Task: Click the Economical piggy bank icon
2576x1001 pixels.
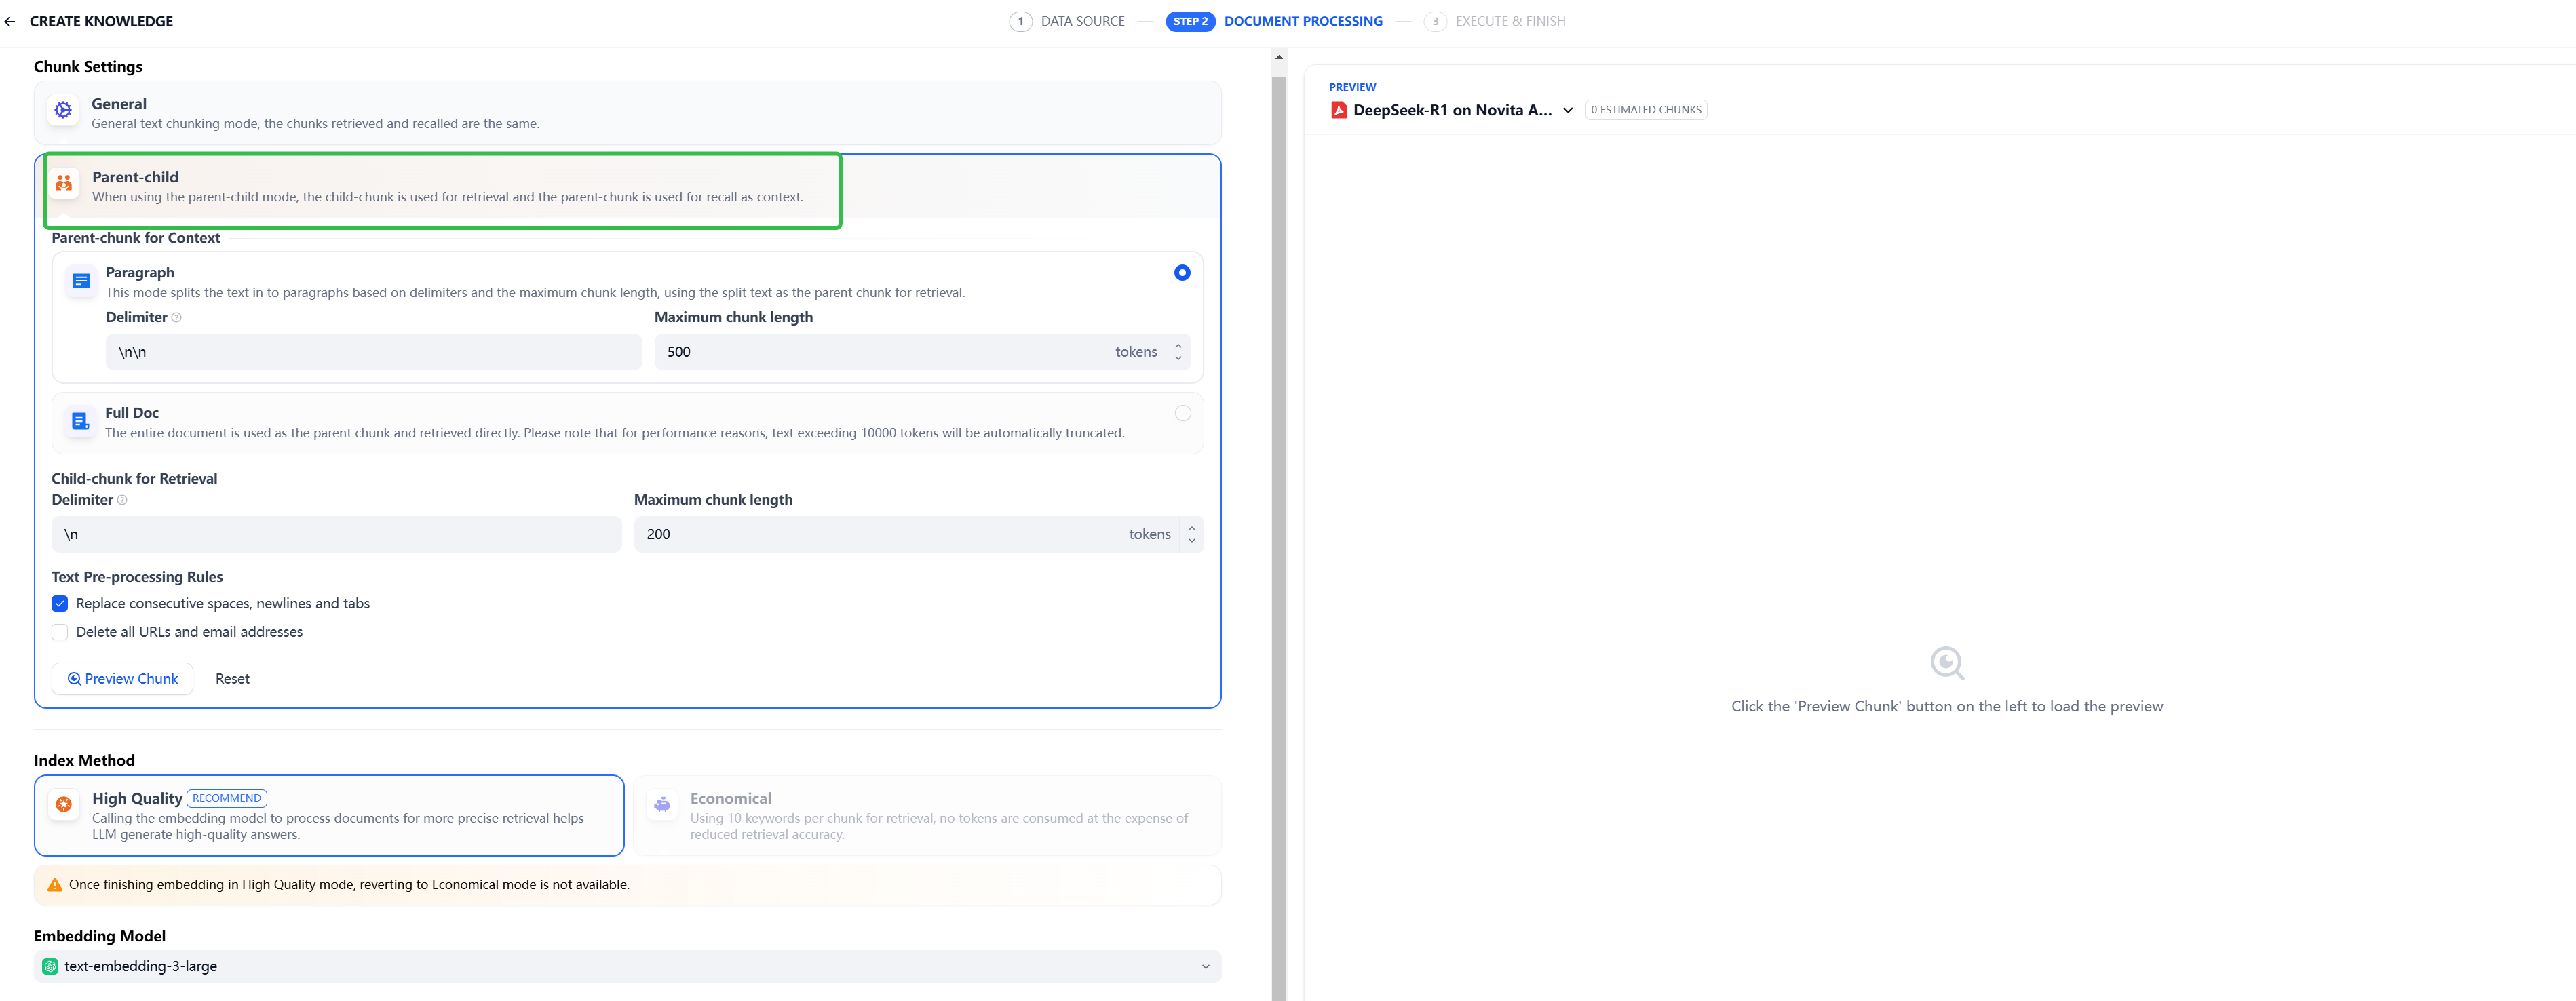Action: pos(662,804)
